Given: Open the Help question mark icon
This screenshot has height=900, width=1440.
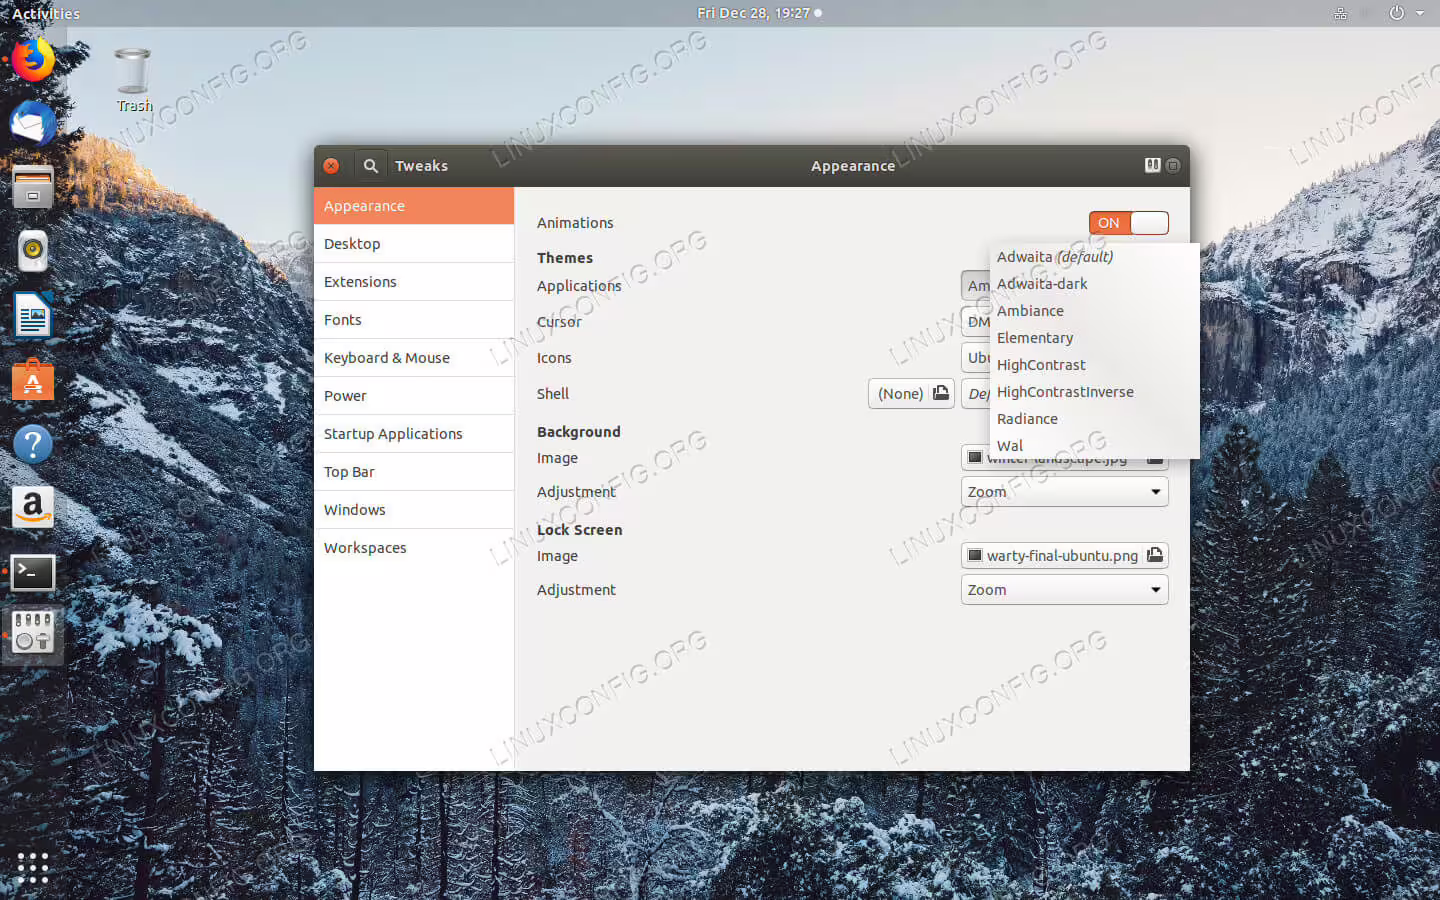Looking at the screenshot, I should coord(33,443).
